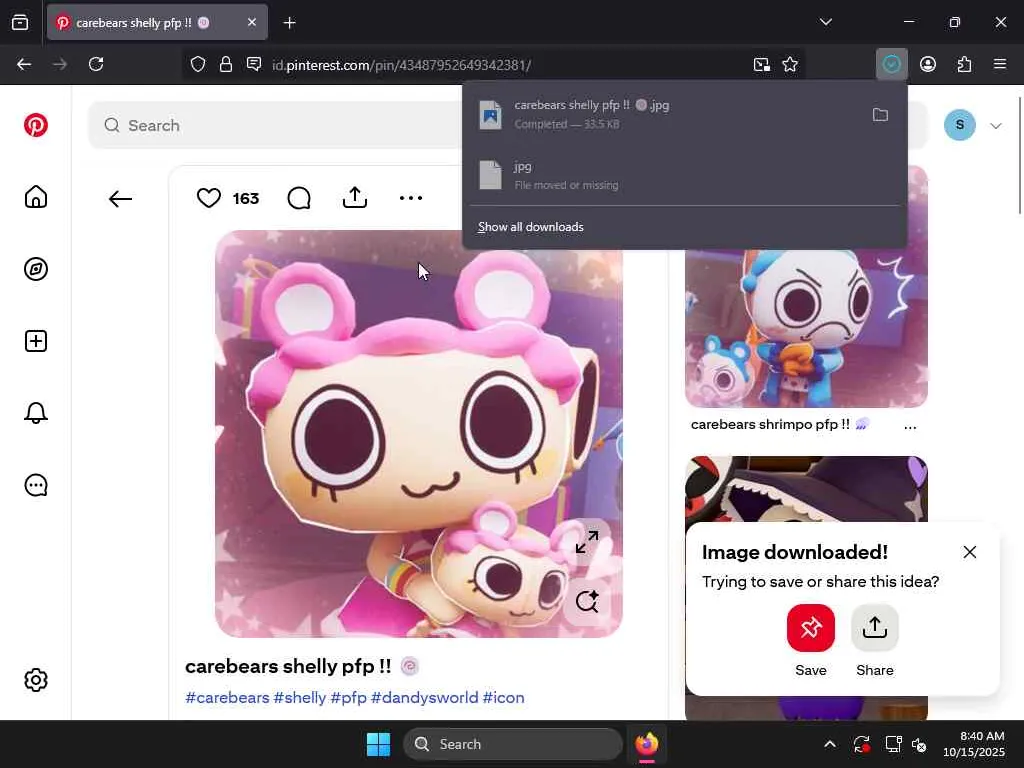Click the taskbar clock and date
The image size is (1024, 768).
[974, 744]
